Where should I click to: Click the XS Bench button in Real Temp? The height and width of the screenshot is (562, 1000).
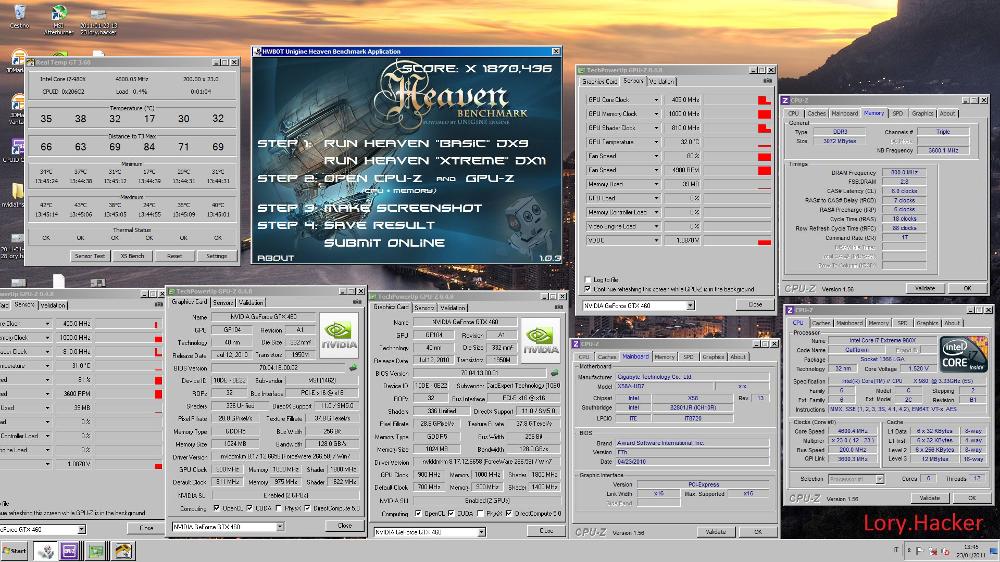coord(133,256)
